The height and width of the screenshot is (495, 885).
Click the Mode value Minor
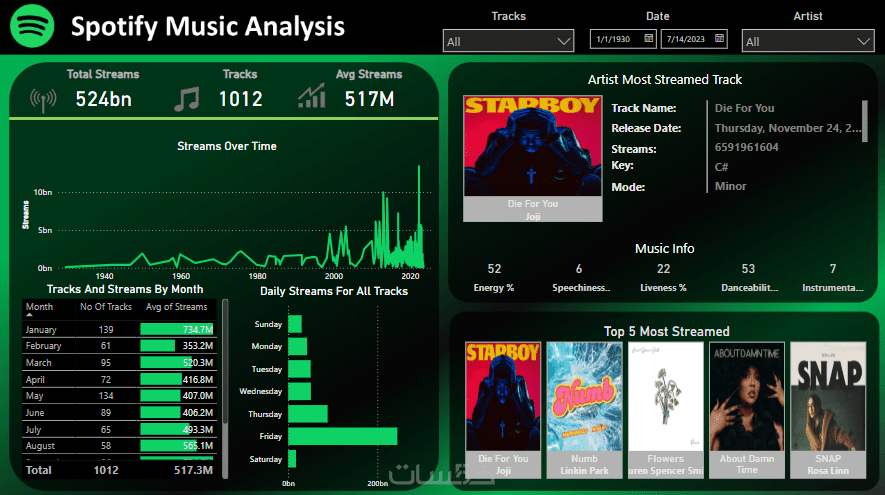(x=730, y=186)
